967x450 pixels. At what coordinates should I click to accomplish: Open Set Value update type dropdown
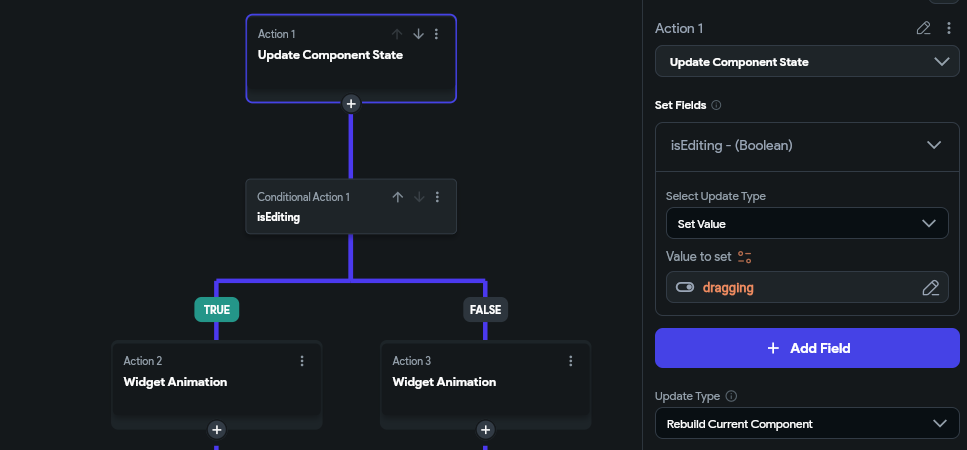tap(807, 223)
